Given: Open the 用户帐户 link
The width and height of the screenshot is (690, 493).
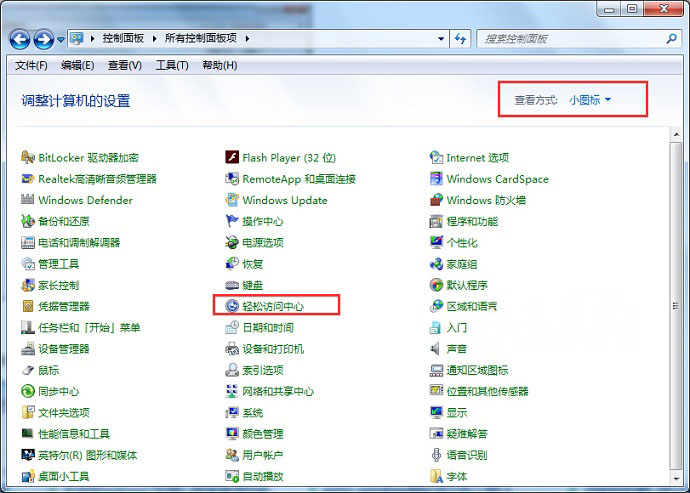Looking at the screenshot, I should [263, 455].
